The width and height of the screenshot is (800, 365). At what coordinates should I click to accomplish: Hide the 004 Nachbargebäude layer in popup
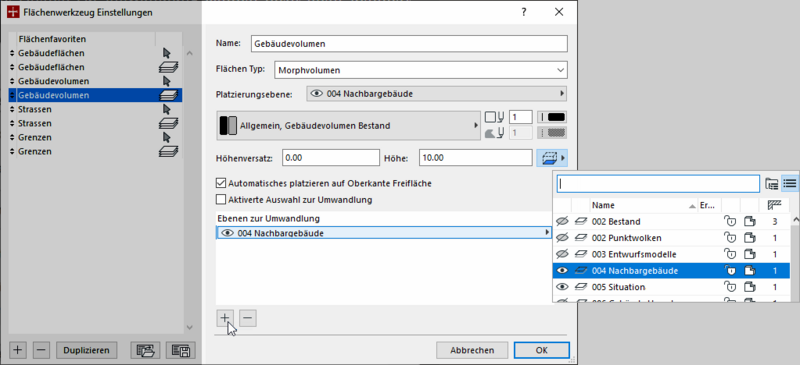(x=562, y=271)
